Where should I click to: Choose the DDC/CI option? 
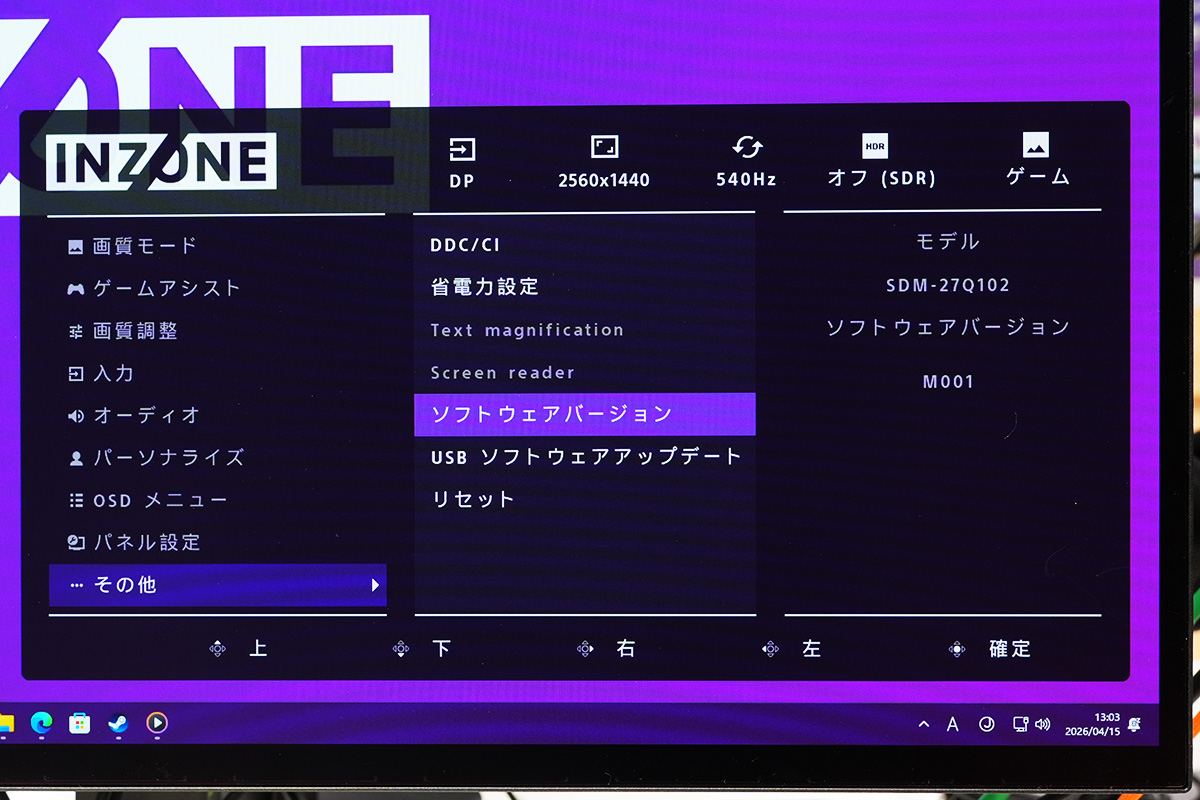[465, 245]
